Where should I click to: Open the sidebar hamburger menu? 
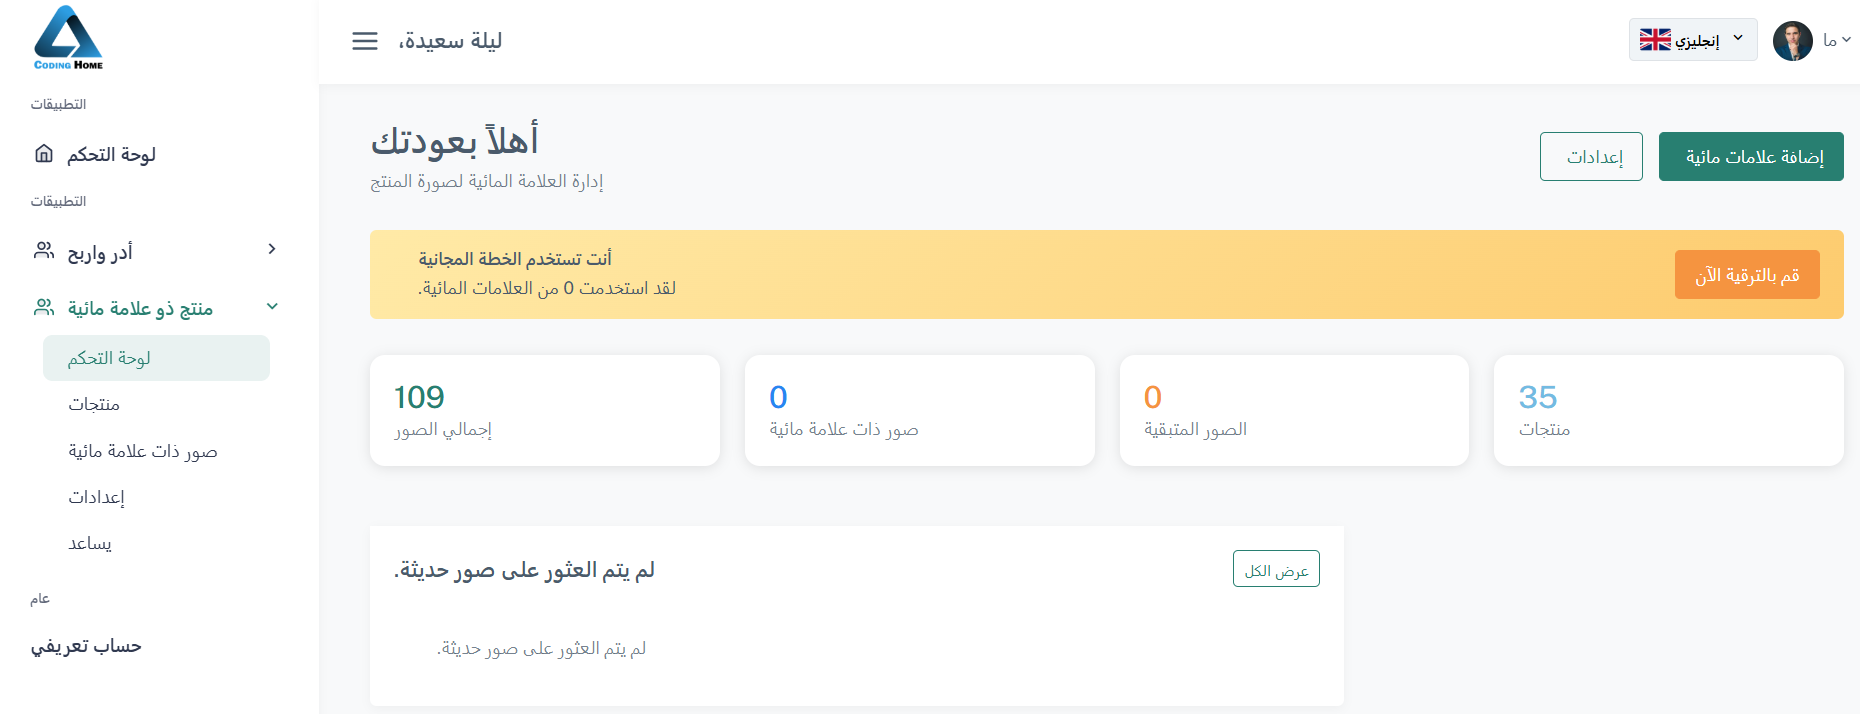[364, 41]
